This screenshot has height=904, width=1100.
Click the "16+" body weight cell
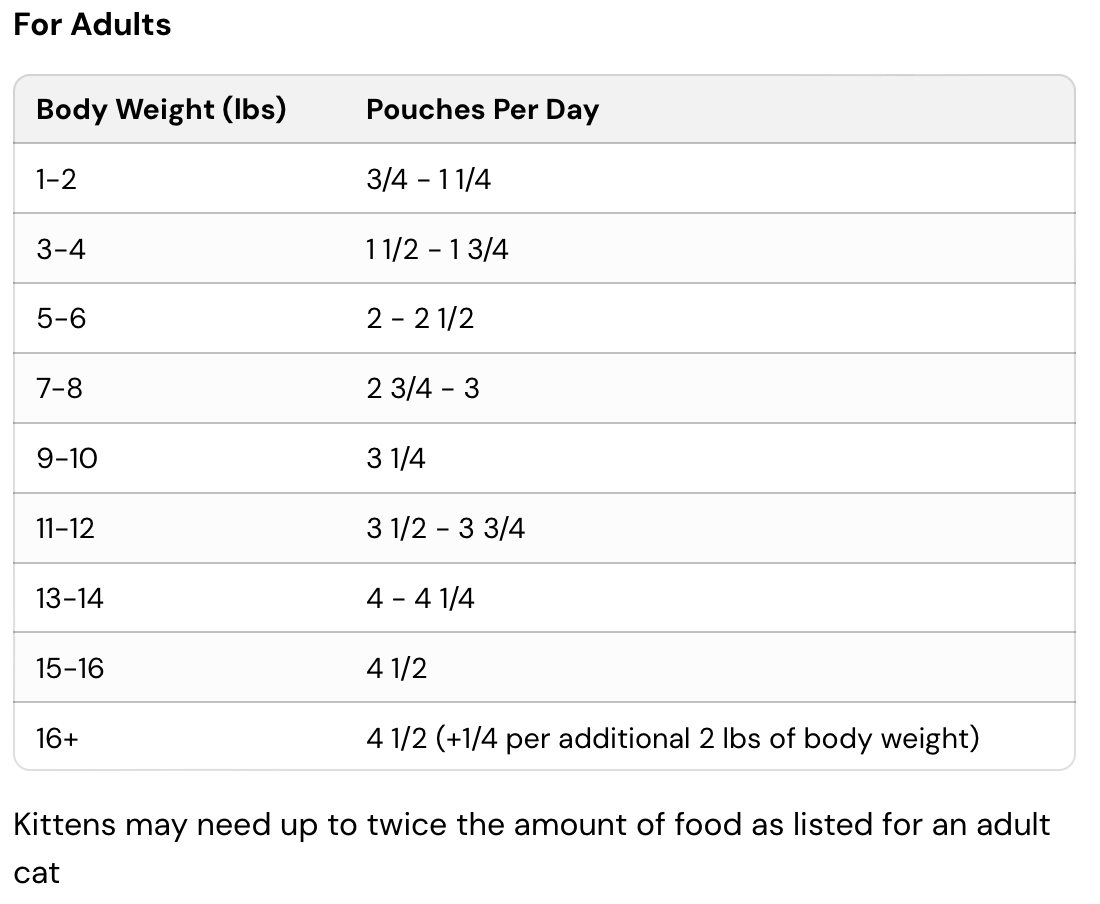[x=57, y=738]
